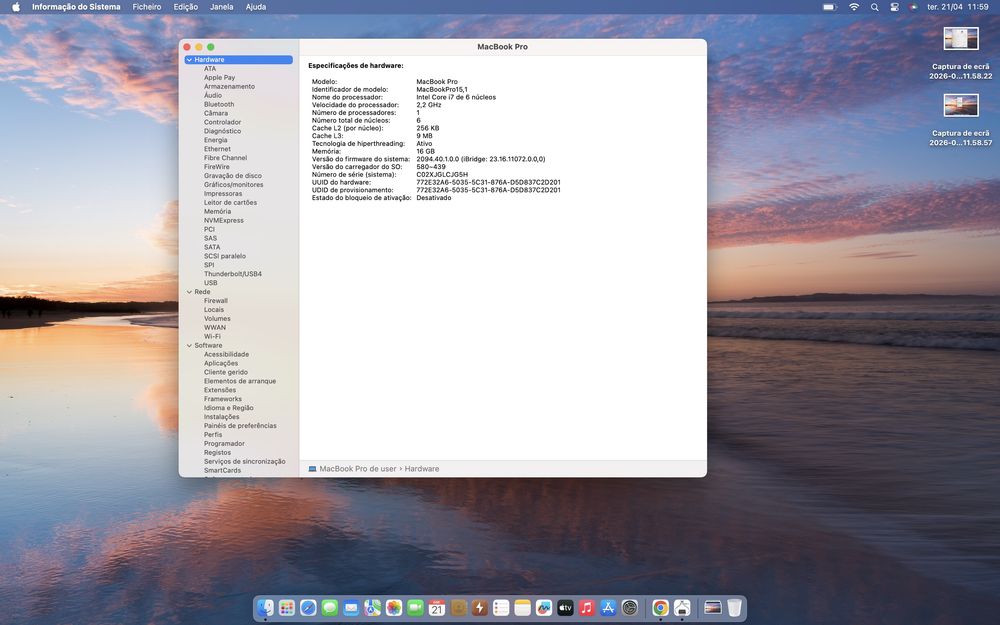Viewport: 1000px width, 625px height.
Task: Select Extensões under Software
Action: (x=220, y=390)
